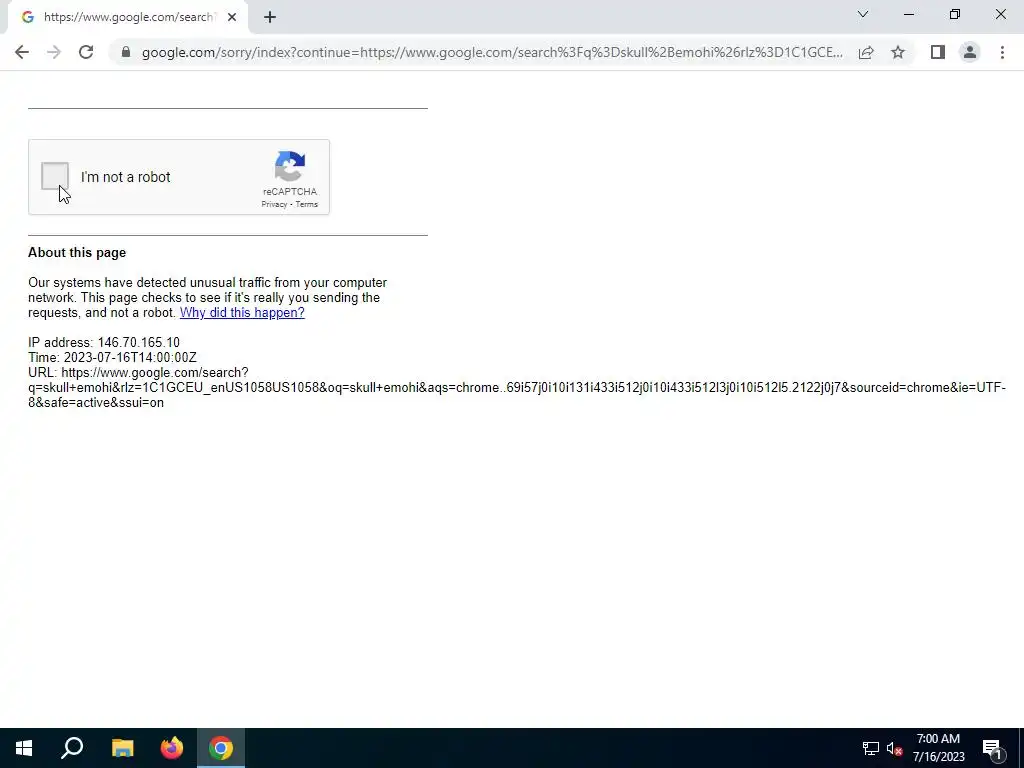Click the Chrome taskbar icon
This screenshot has width=1024, height=768.
(x=221, y=748)
